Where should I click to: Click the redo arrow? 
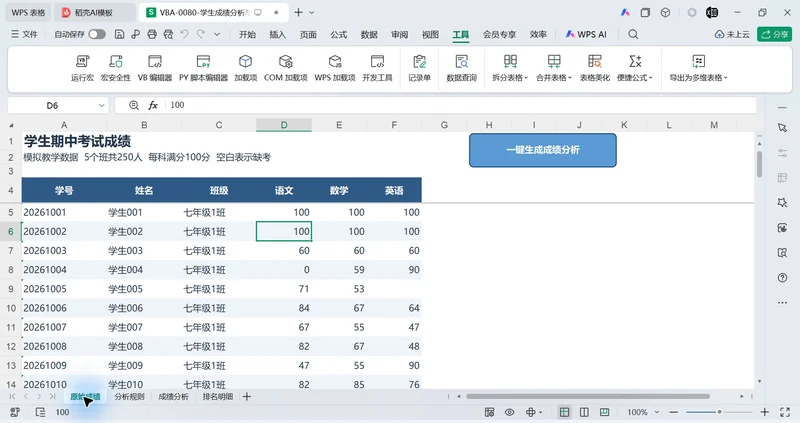point(201,34)
